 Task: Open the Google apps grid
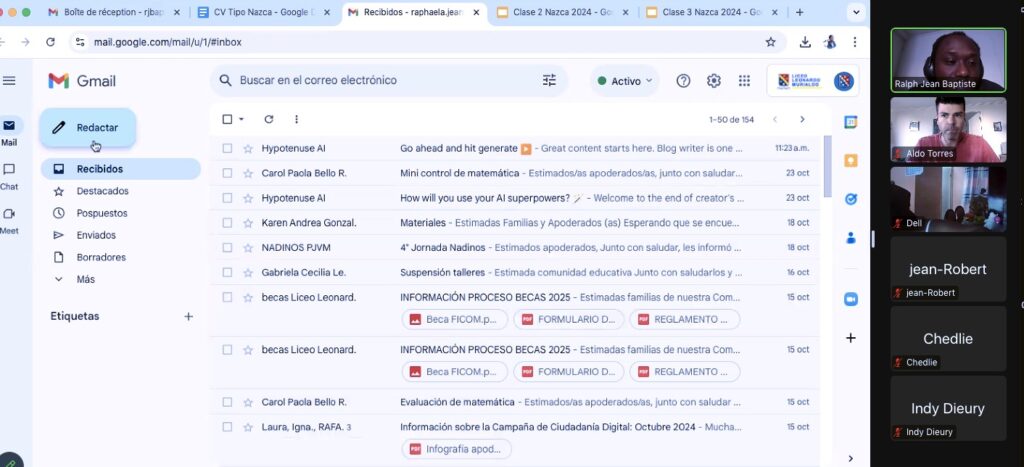[744, 81]
